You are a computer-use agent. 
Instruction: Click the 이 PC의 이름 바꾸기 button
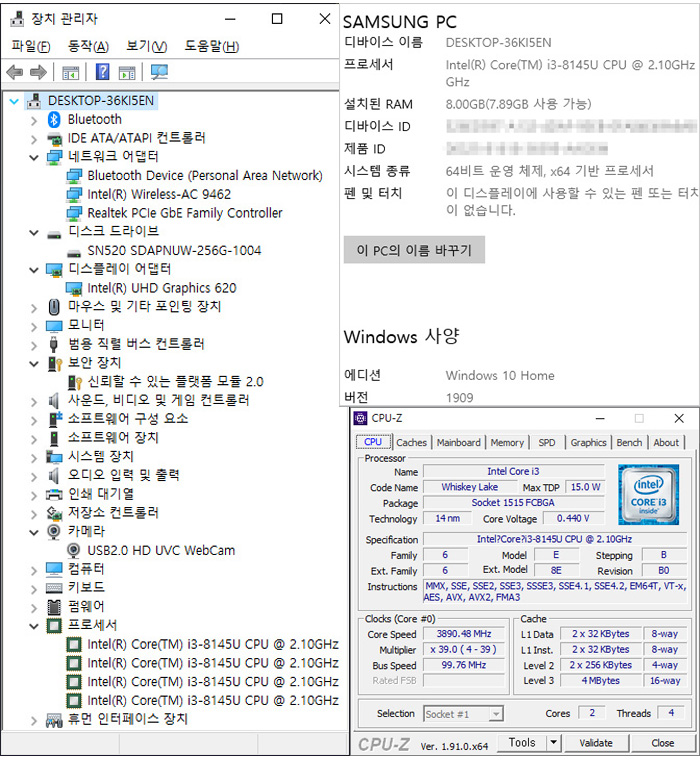pyautogui.click(x=414, y=250)
